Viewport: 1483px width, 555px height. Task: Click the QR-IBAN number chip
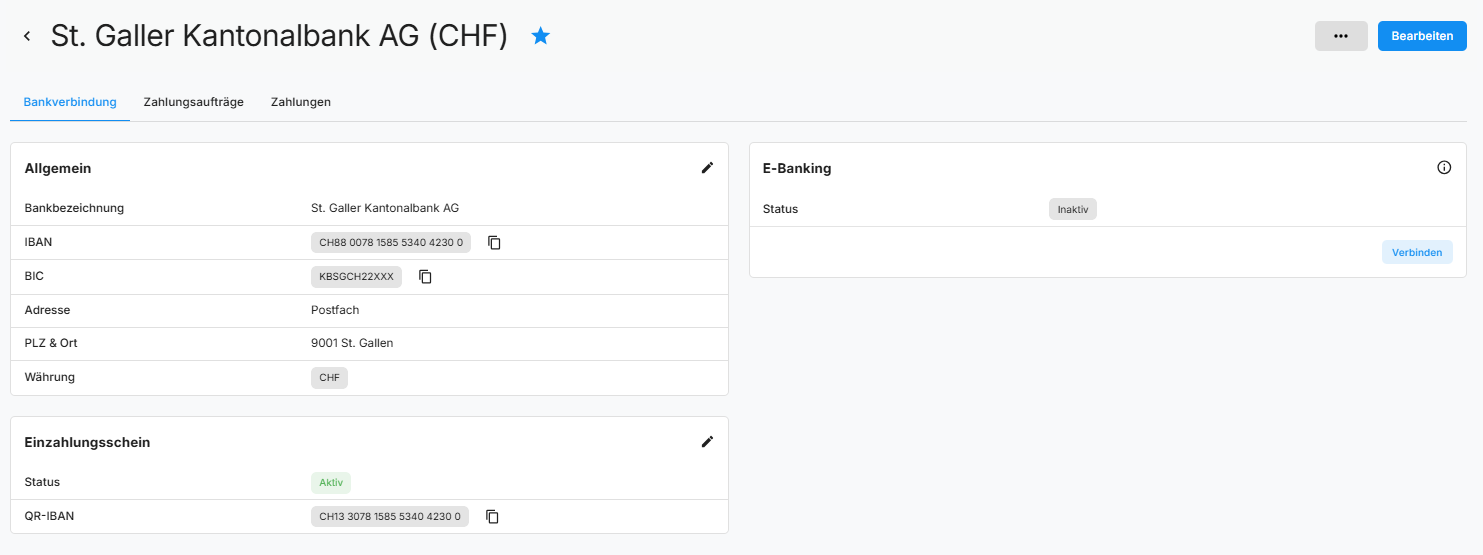(390, 516)
